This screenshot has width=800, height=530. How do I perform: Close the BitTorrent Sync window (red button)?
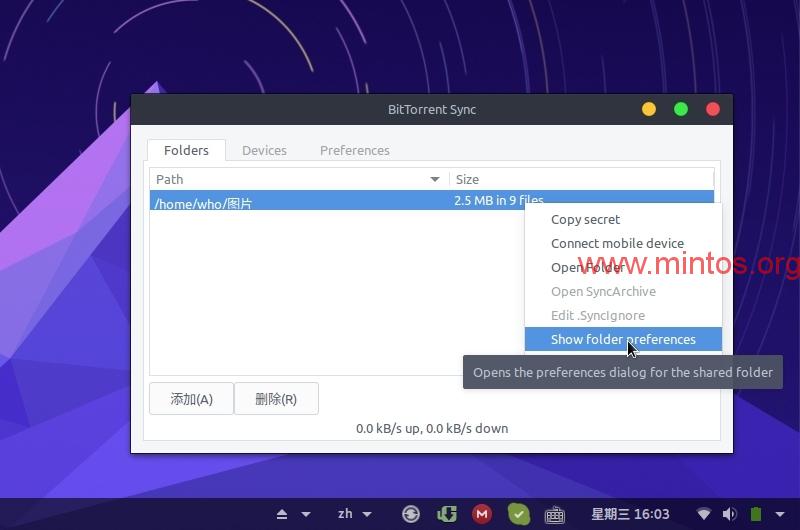[713, 109]
